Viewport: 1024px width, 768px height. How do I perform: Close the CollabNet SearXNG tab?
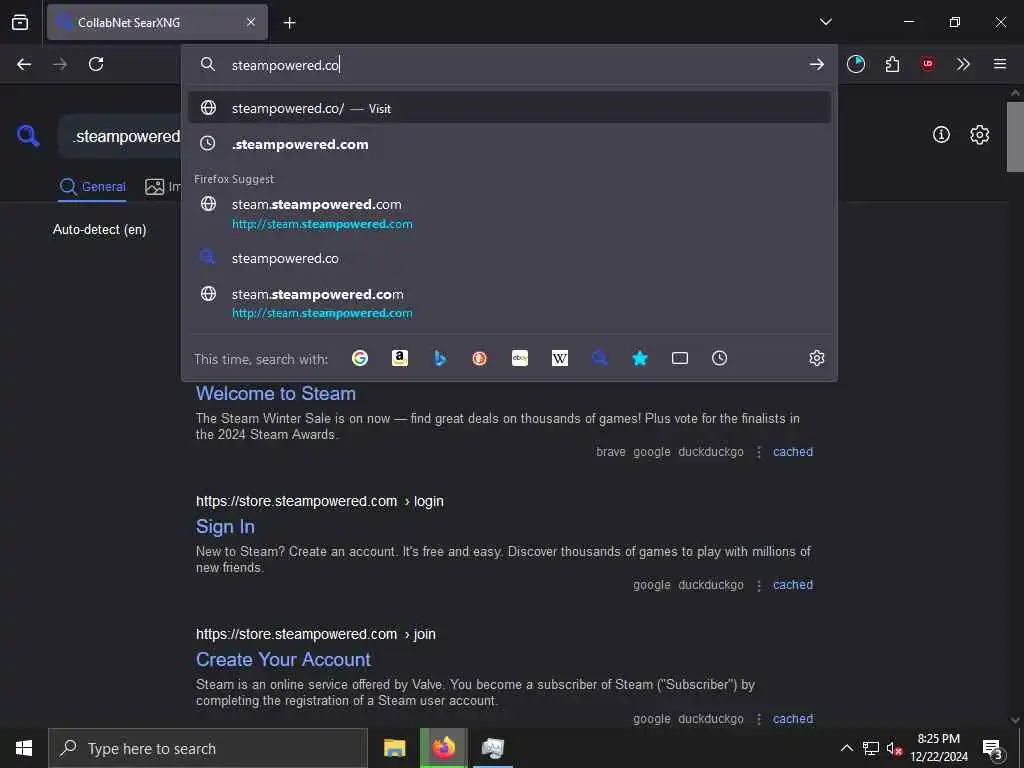point(251,22)
